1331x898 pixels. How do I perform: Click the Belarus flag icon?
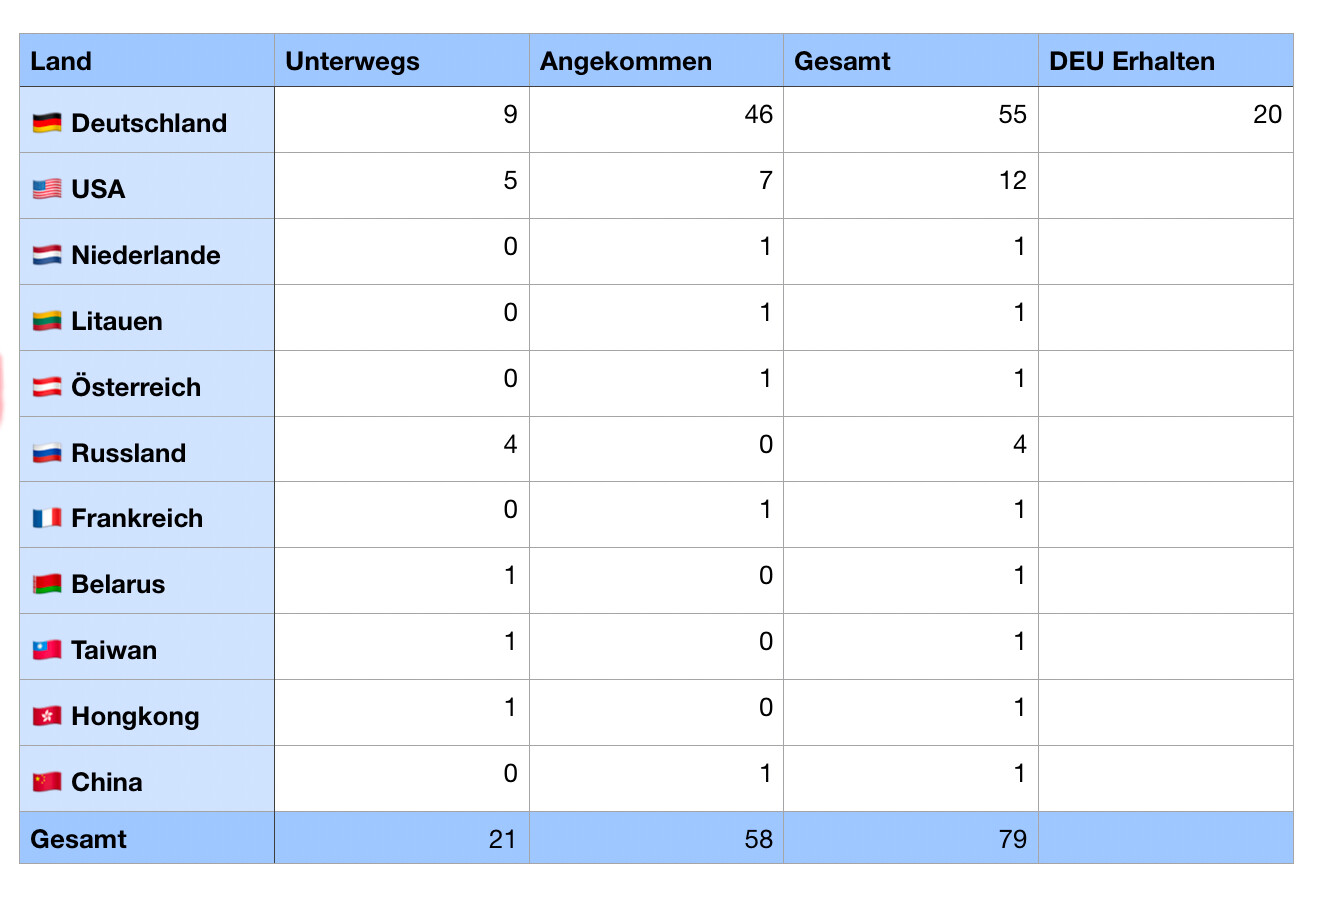(47, 584)
